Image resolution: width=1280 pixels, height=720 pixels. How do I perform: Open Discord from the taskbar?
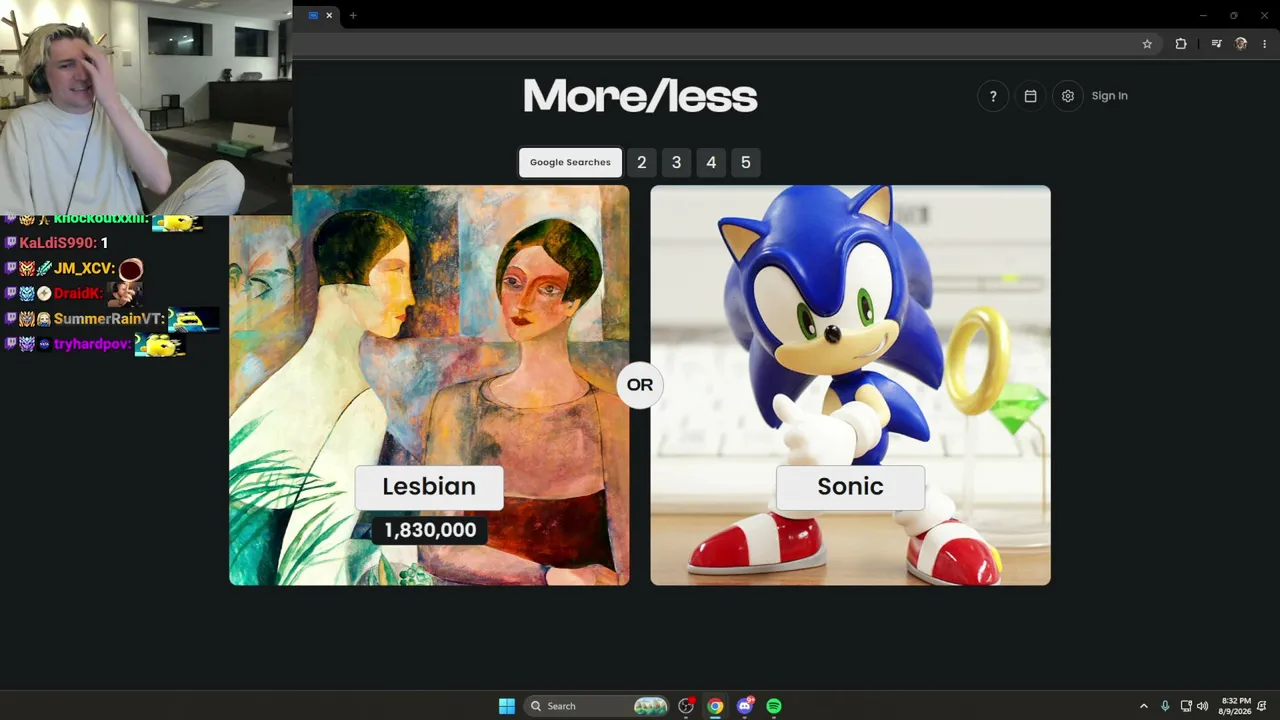point(745,706)
